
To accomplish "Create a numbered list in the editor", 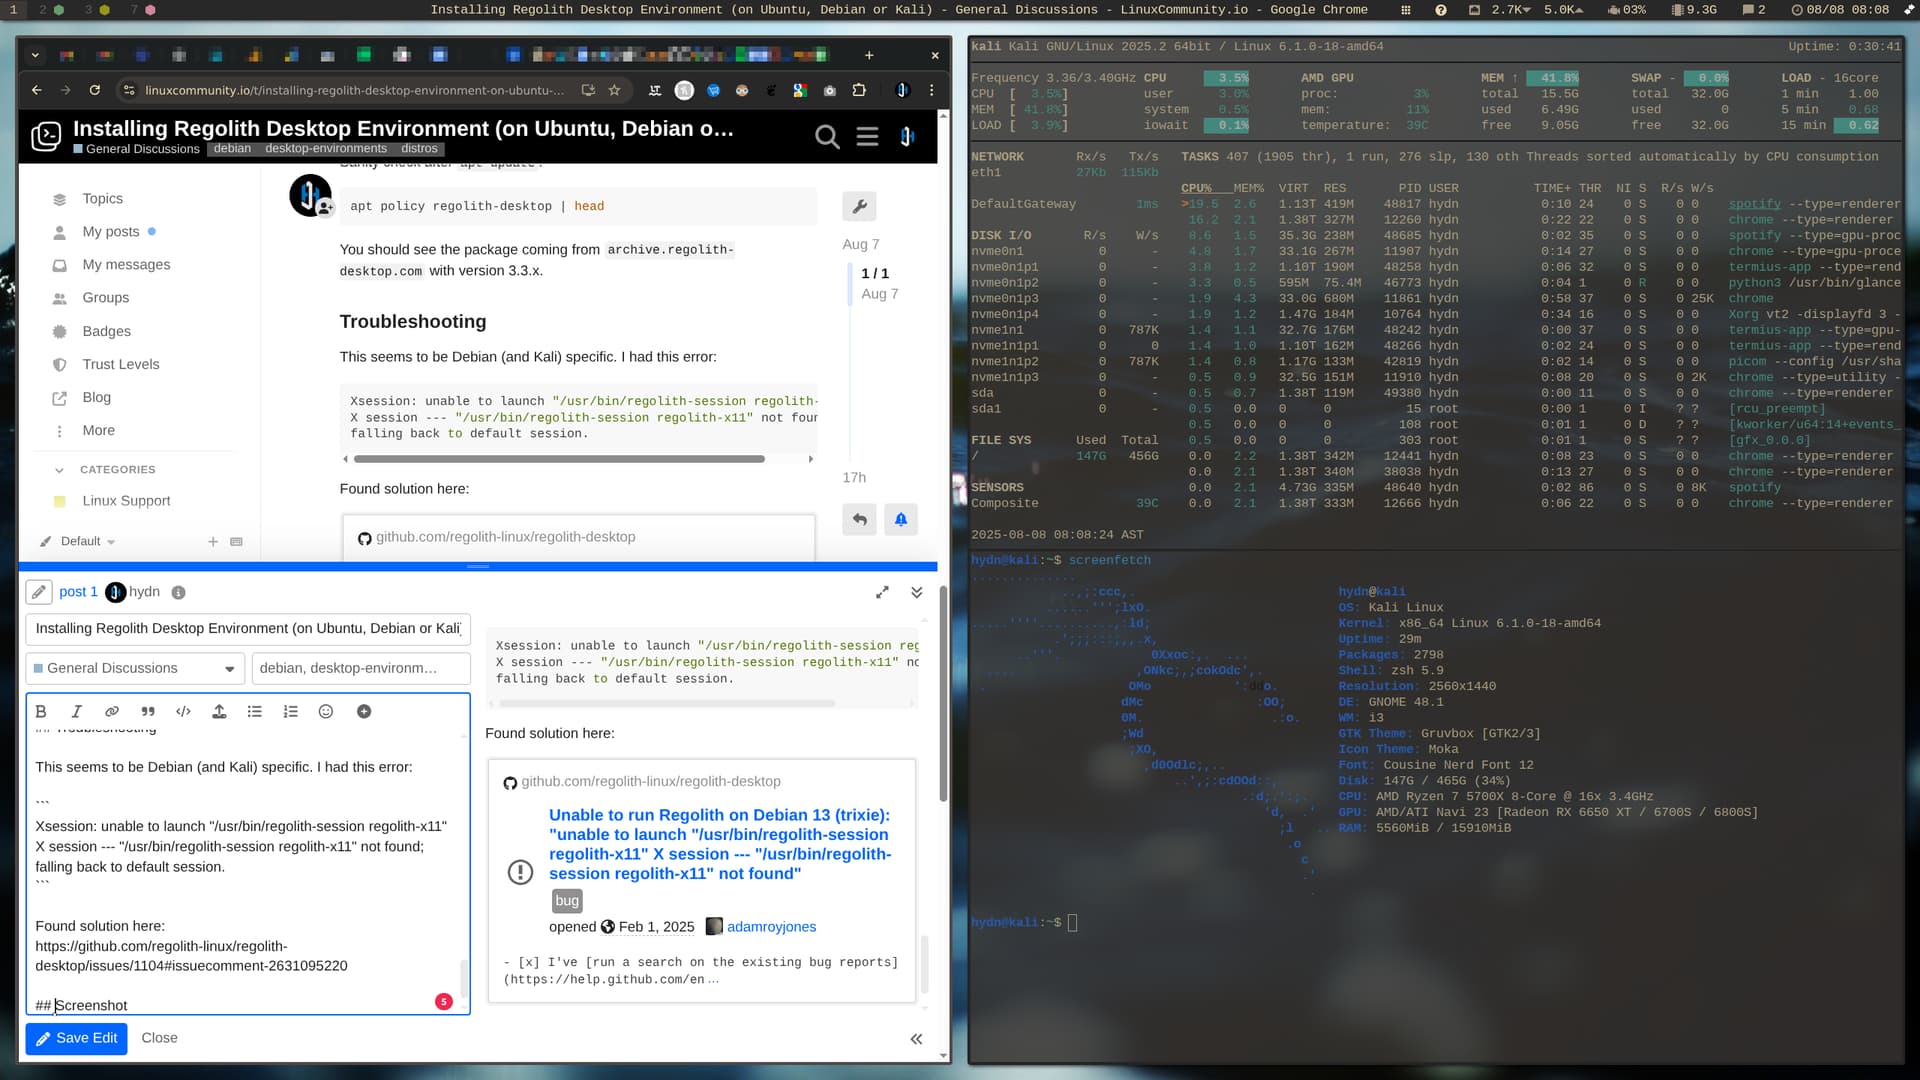I will [x=290, y=711].
